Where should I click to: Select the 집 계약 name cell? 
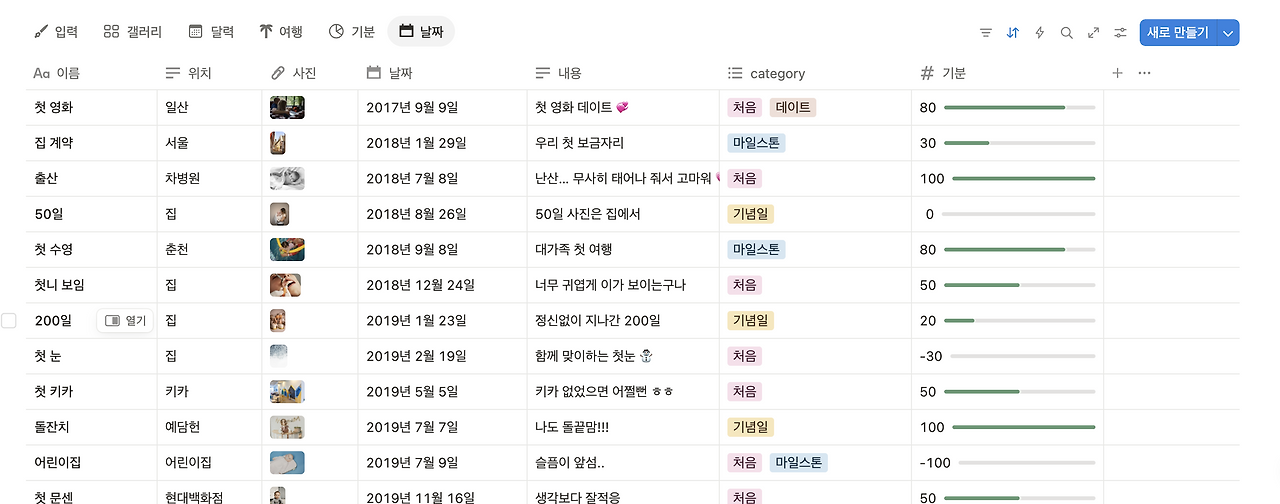pos(91,143)
